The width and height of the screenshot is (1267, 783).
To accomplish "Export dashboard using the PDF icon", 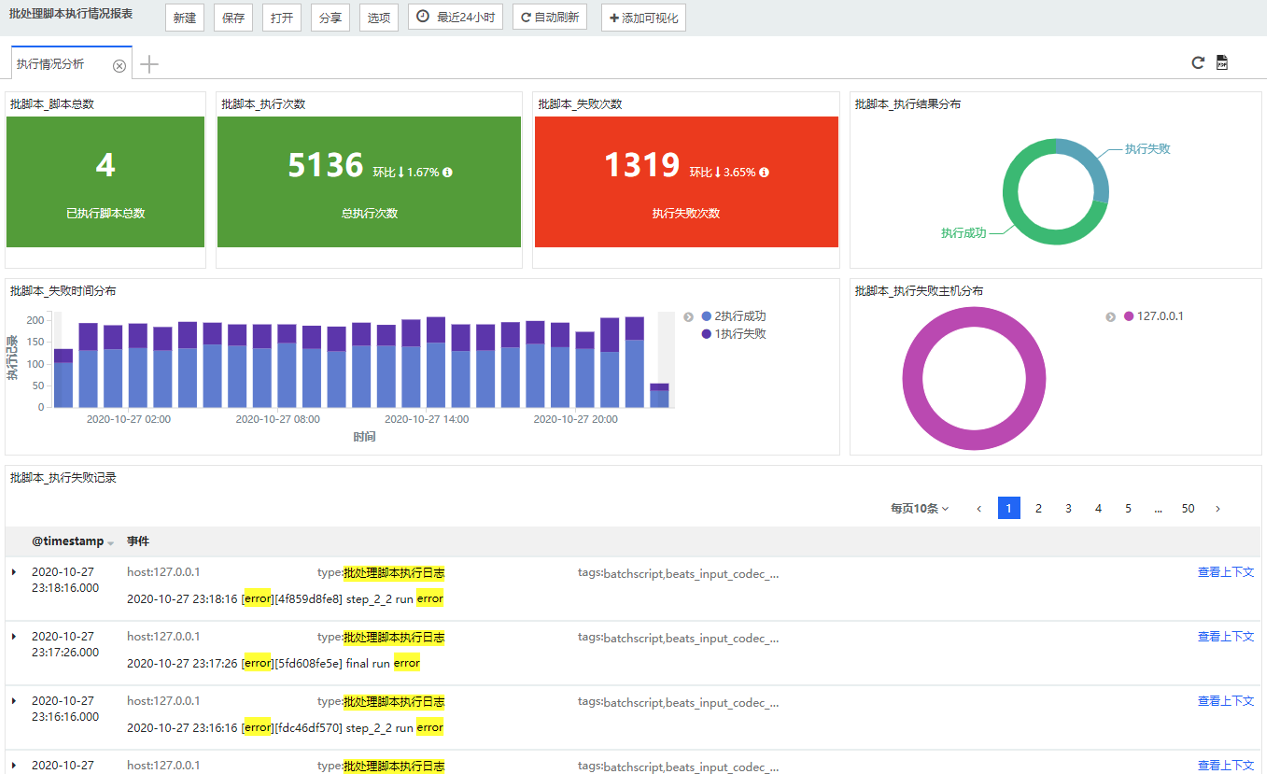I will pyautogui.click(x=1222, y=63).
